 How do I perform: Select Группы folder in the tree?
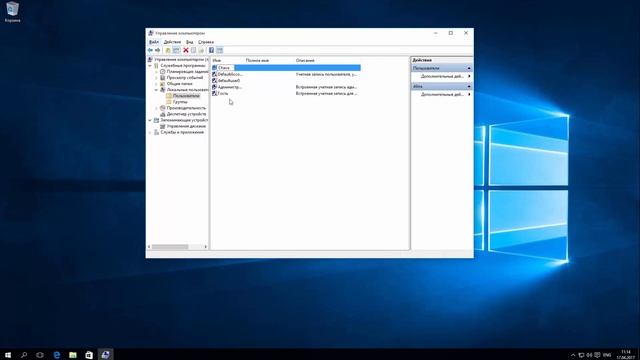(180, 102)
